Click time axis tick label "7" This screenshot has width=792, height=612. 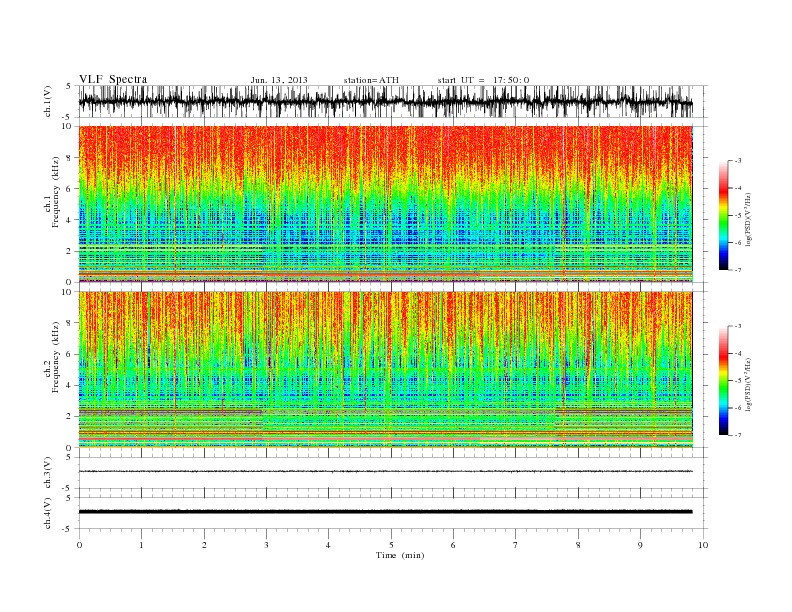pyautogui.click(x=516, y=545)
